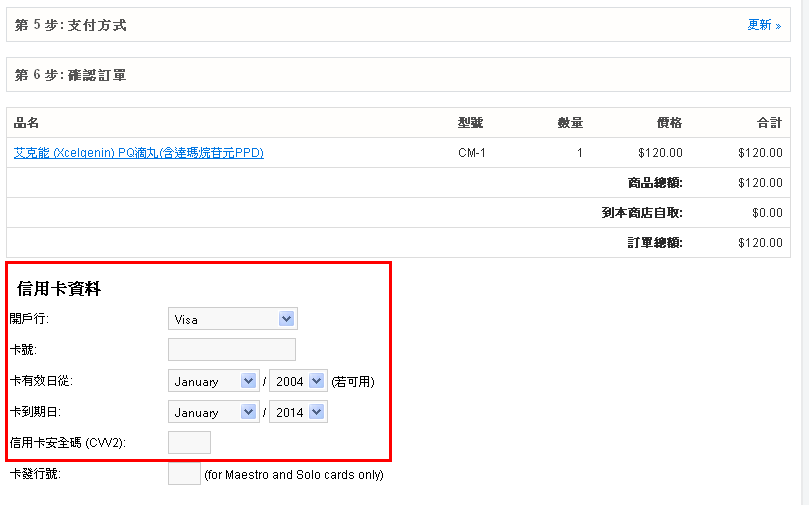Click the arrow on the Visa dropdown
The height and width of the screenshot is (505, 809).
point(286,319)
